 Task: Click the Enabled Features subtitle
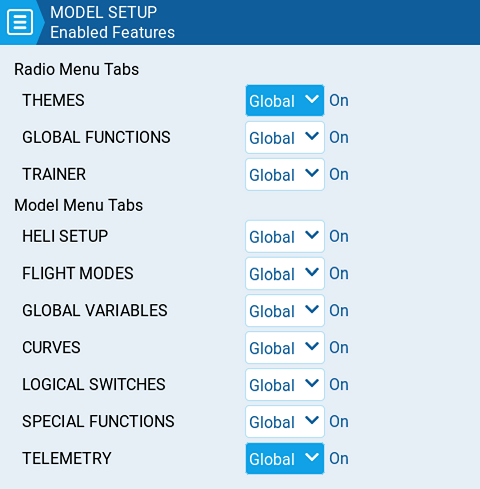click(x=112, y=32)
